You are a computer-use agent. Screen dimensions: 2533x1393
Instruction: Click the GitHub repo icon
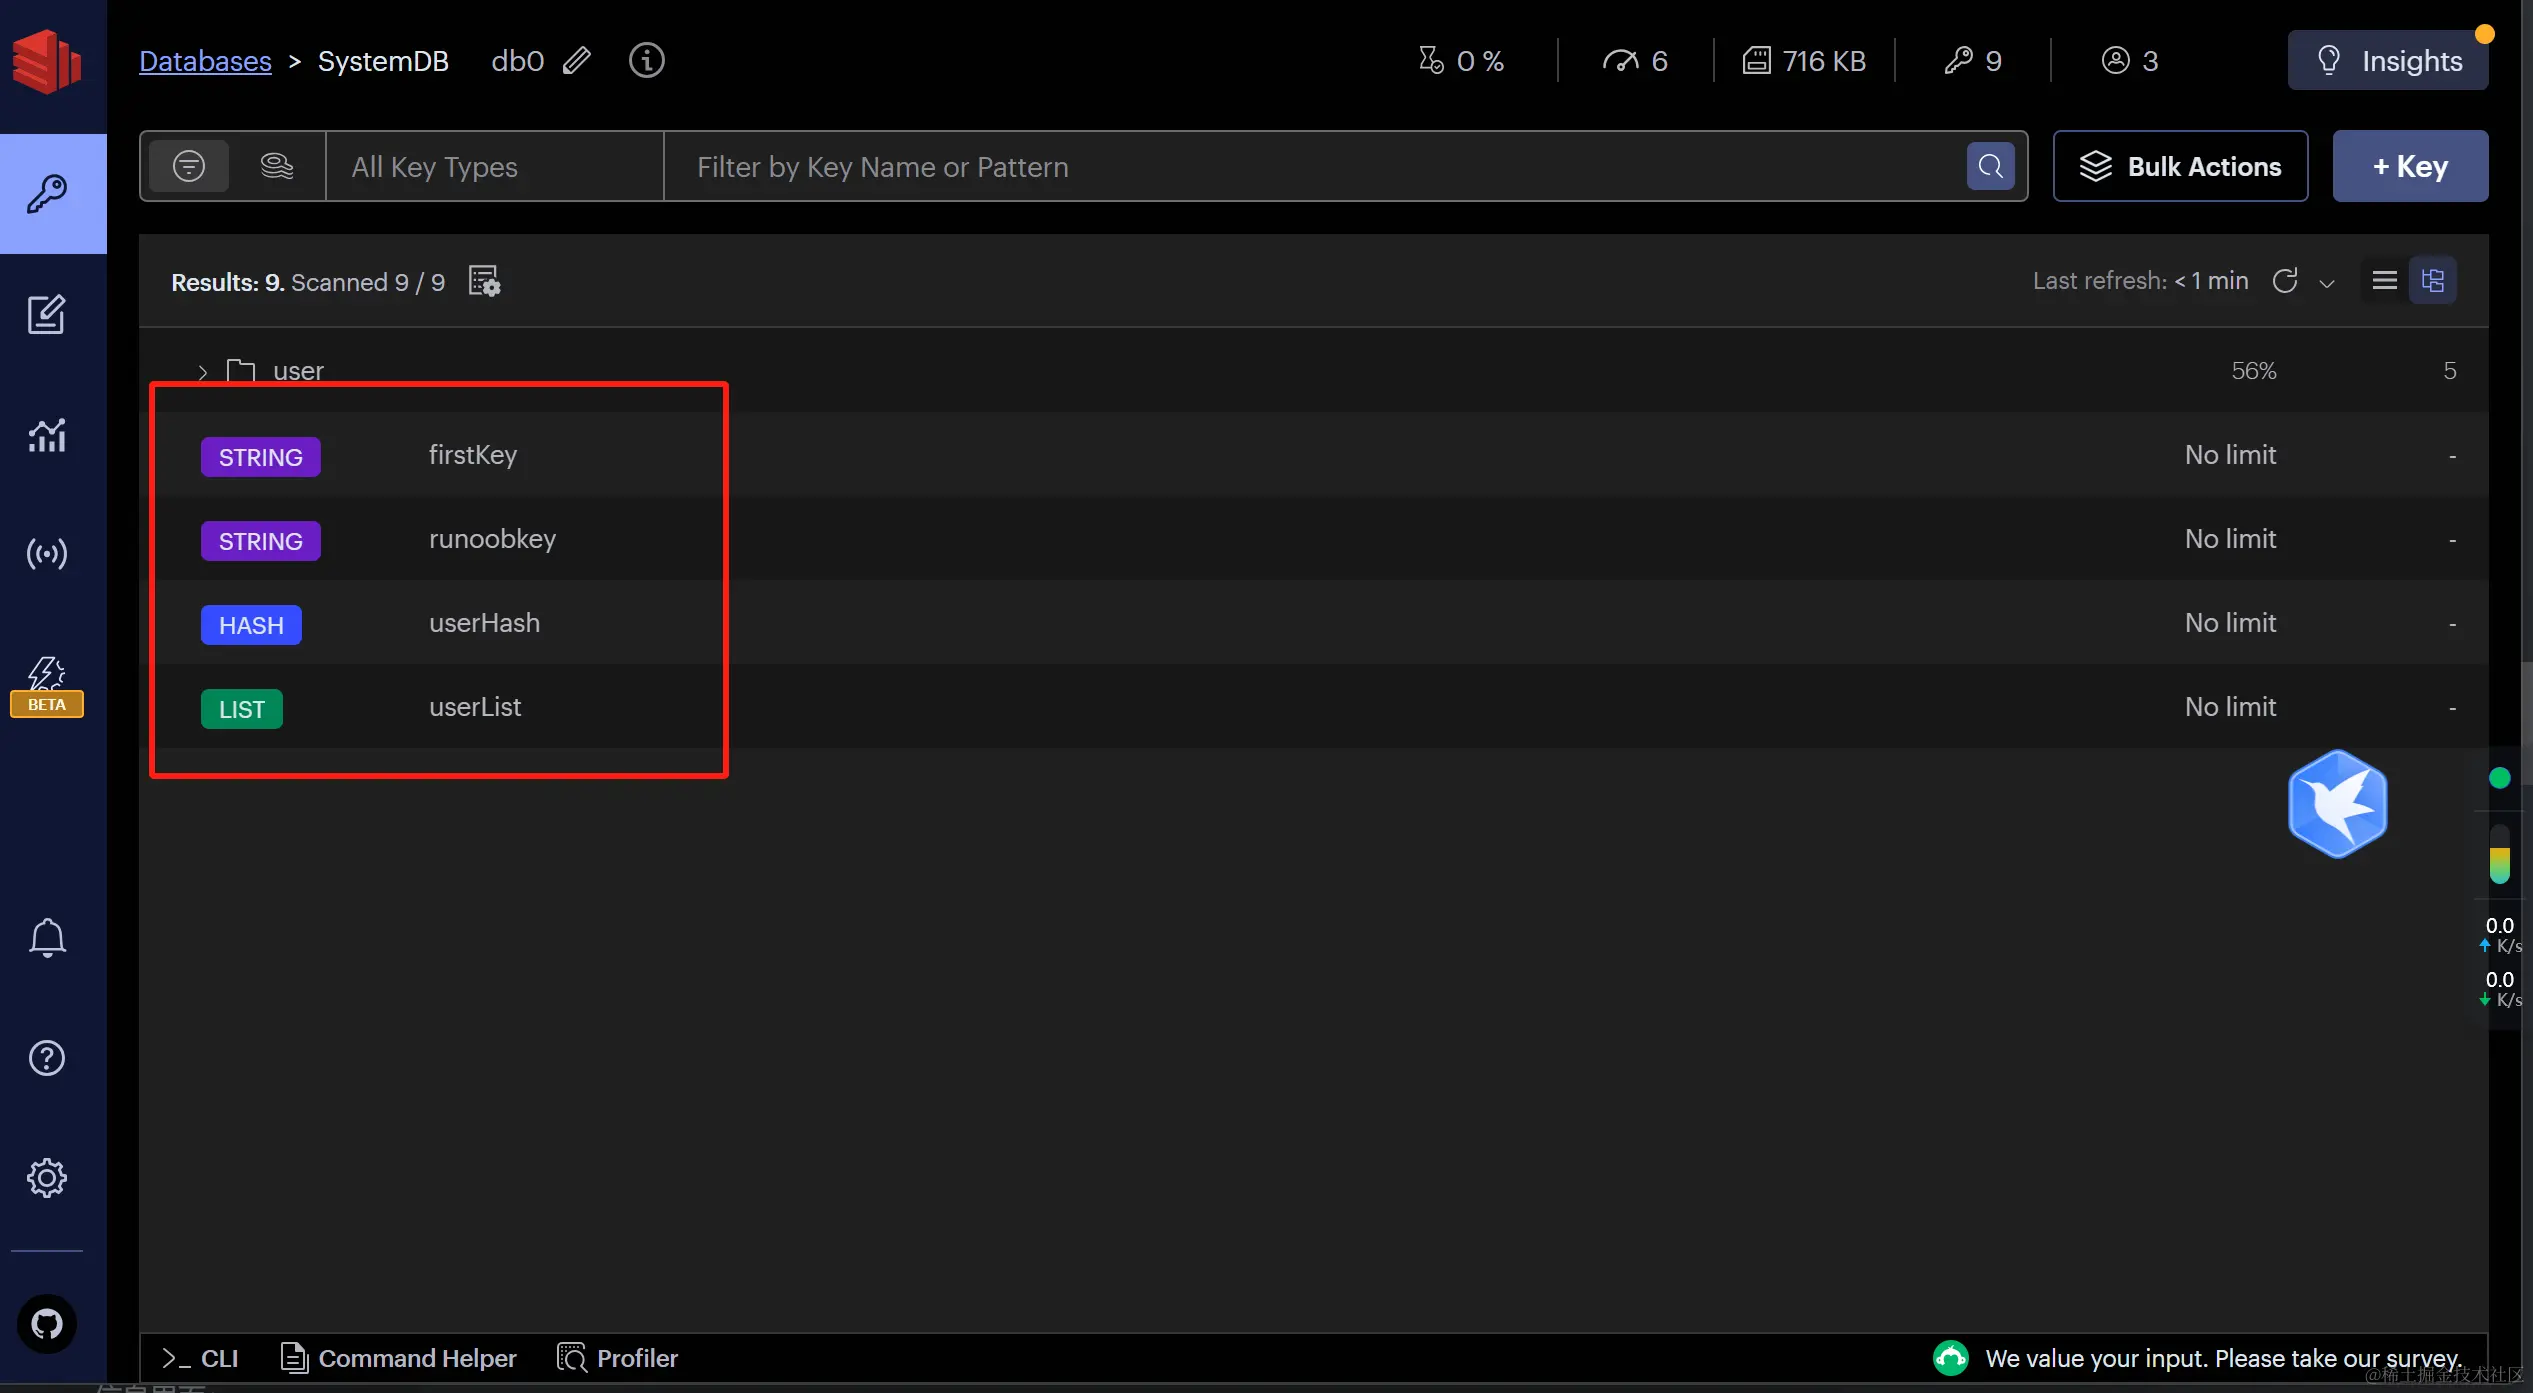[x=46, y=1324]
